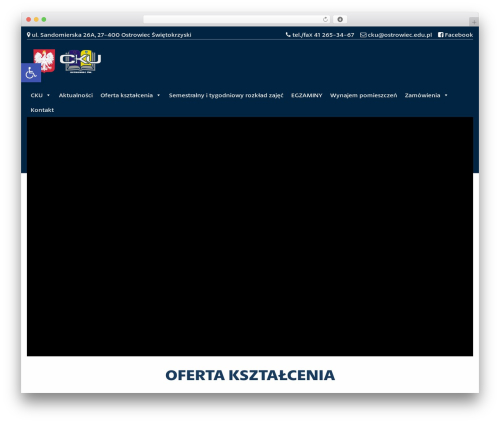The height and width of the screenshot is (423, 500).
Task: Expand the Zamówienia menu arrow
Action: point(446,95)
